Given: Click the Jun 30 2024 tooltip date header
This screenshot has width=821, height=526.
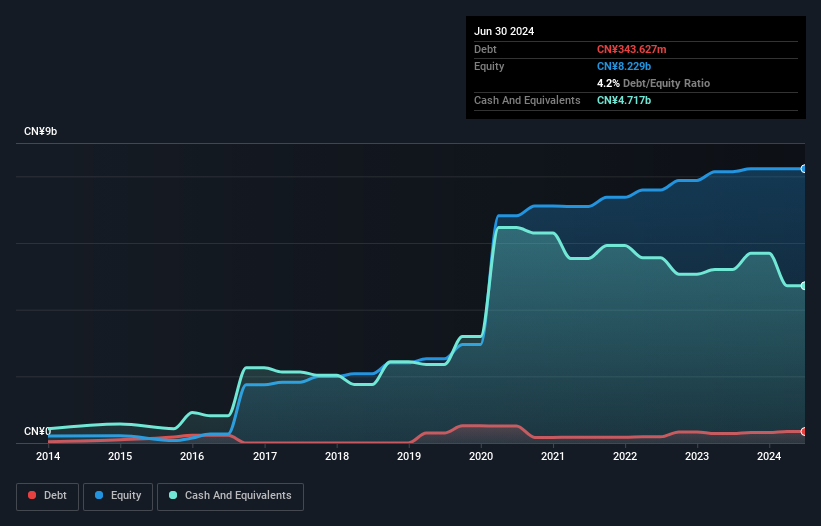Looking at the screenshot, I should click(504, 31).
